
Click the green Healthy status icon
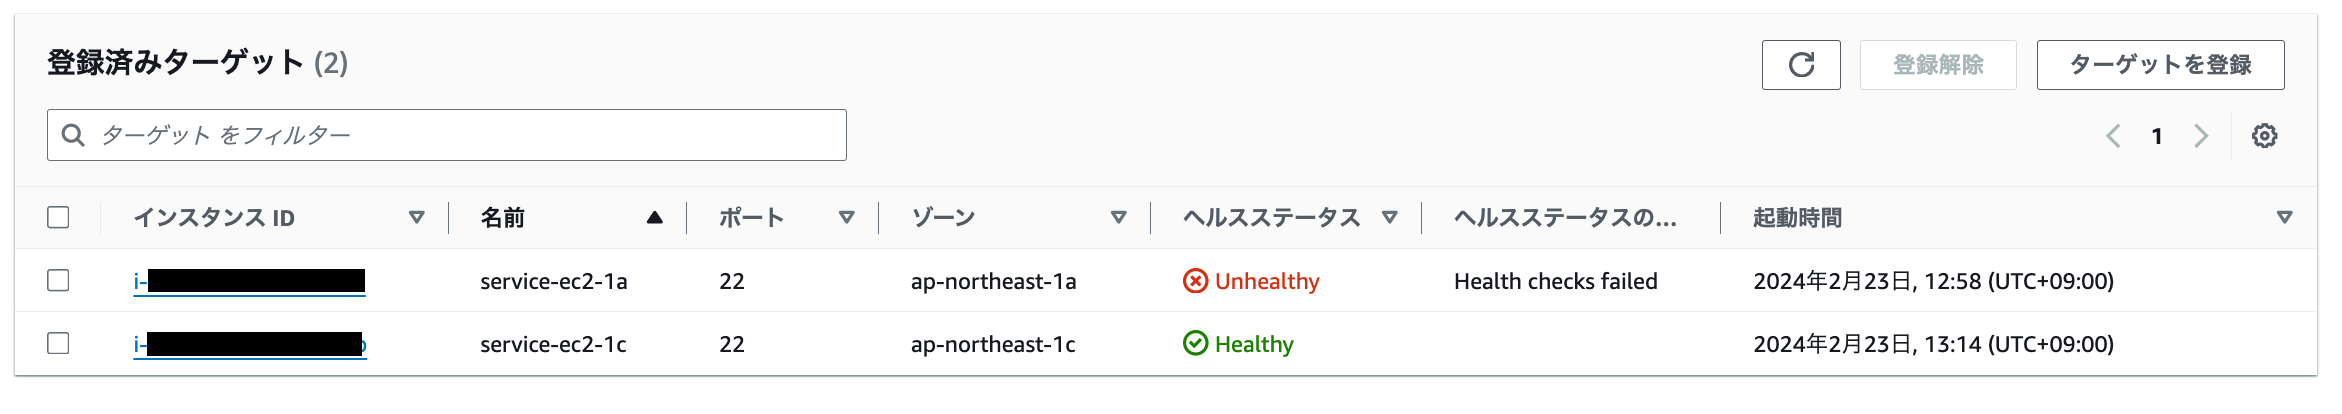(1195, 344)
